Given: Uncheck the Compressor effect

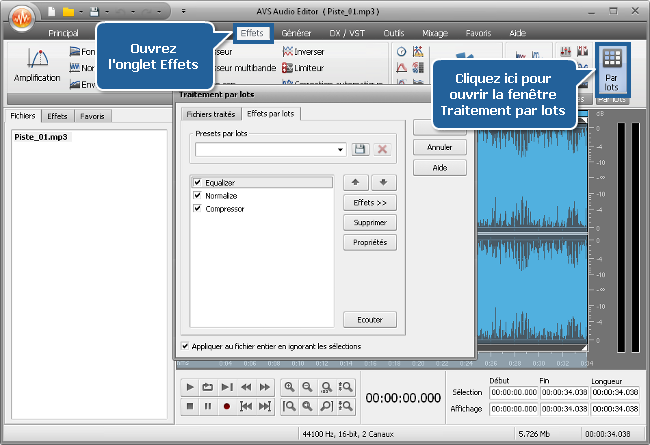Looking at the screenshot, I should coord(197,208).
